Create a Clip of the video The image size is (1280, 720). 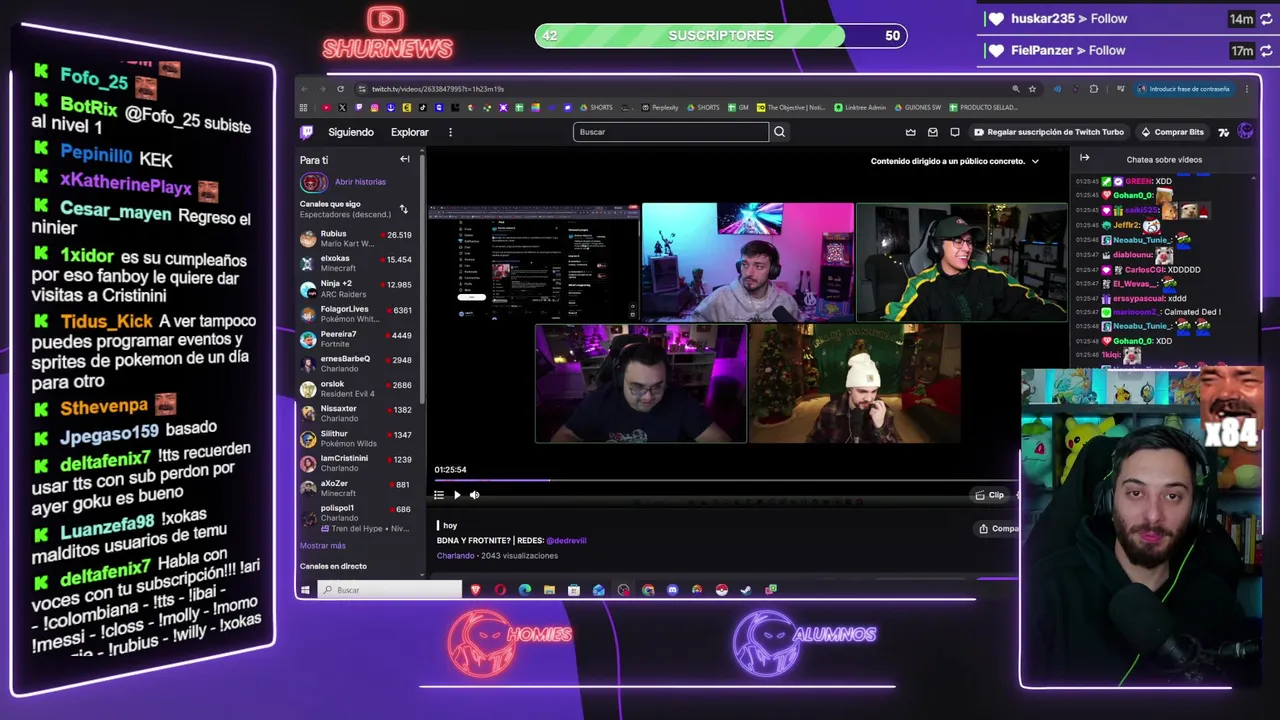(x=990, y=495)
